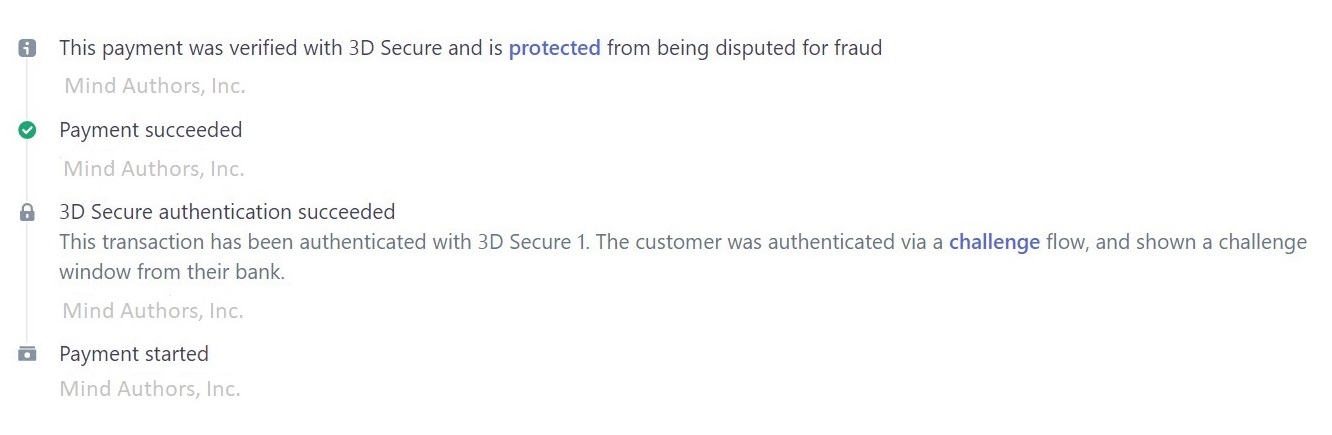
Task: Click Mind Authors, Inc. below the challenge description
Action: (153, 311)
